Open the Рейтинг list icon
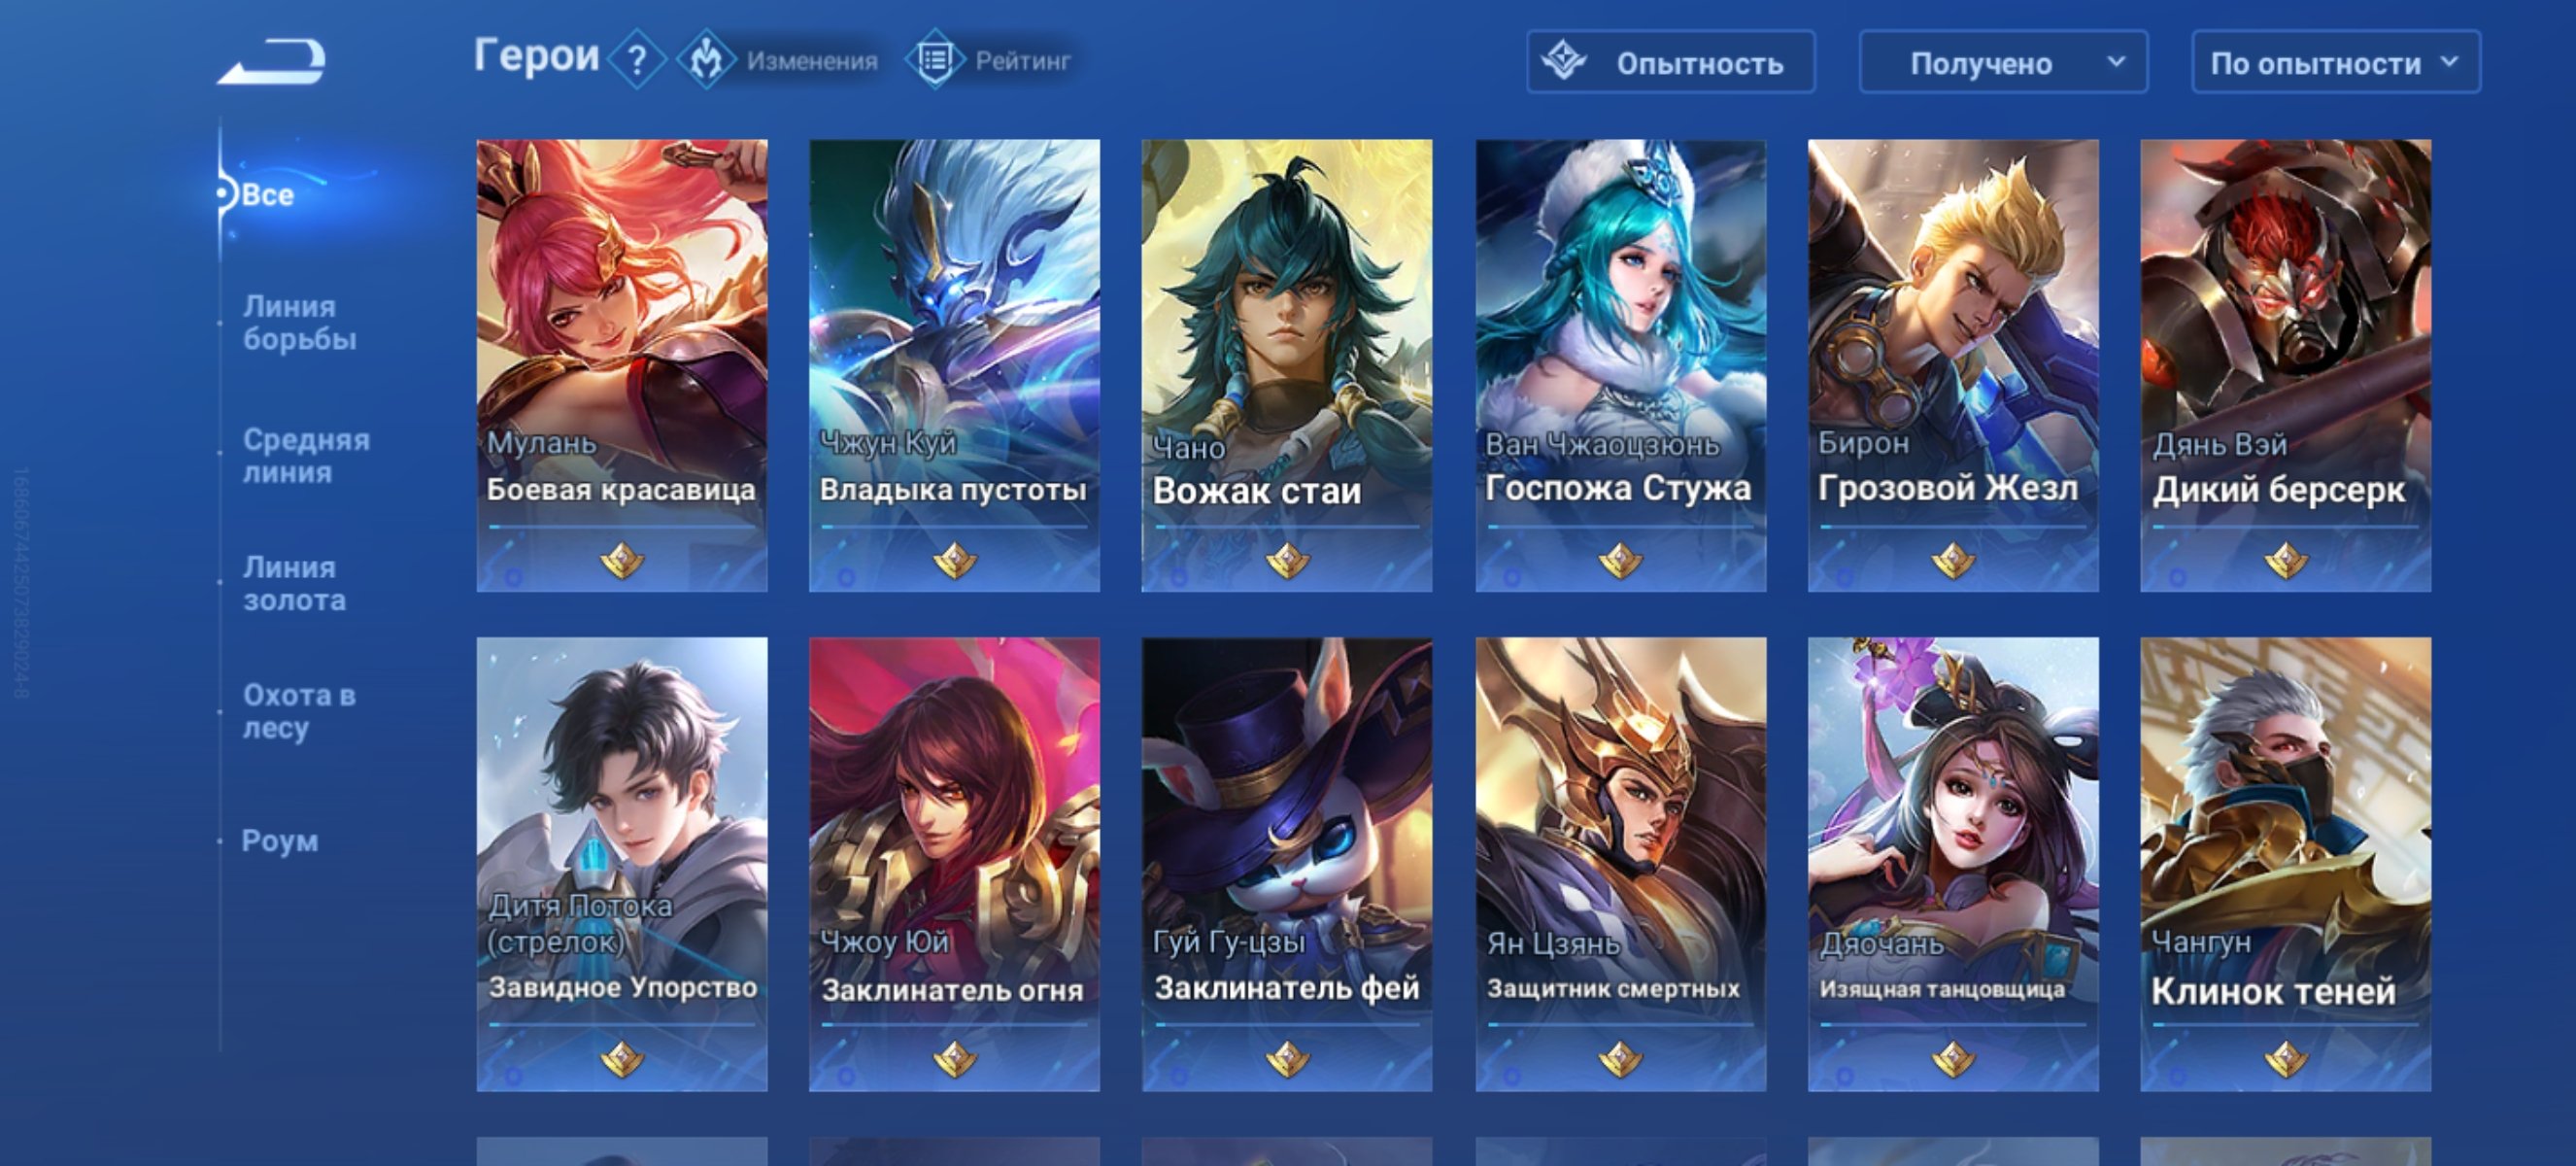Viewport: 2576px width, 1166px height. (x=935, y=60)
